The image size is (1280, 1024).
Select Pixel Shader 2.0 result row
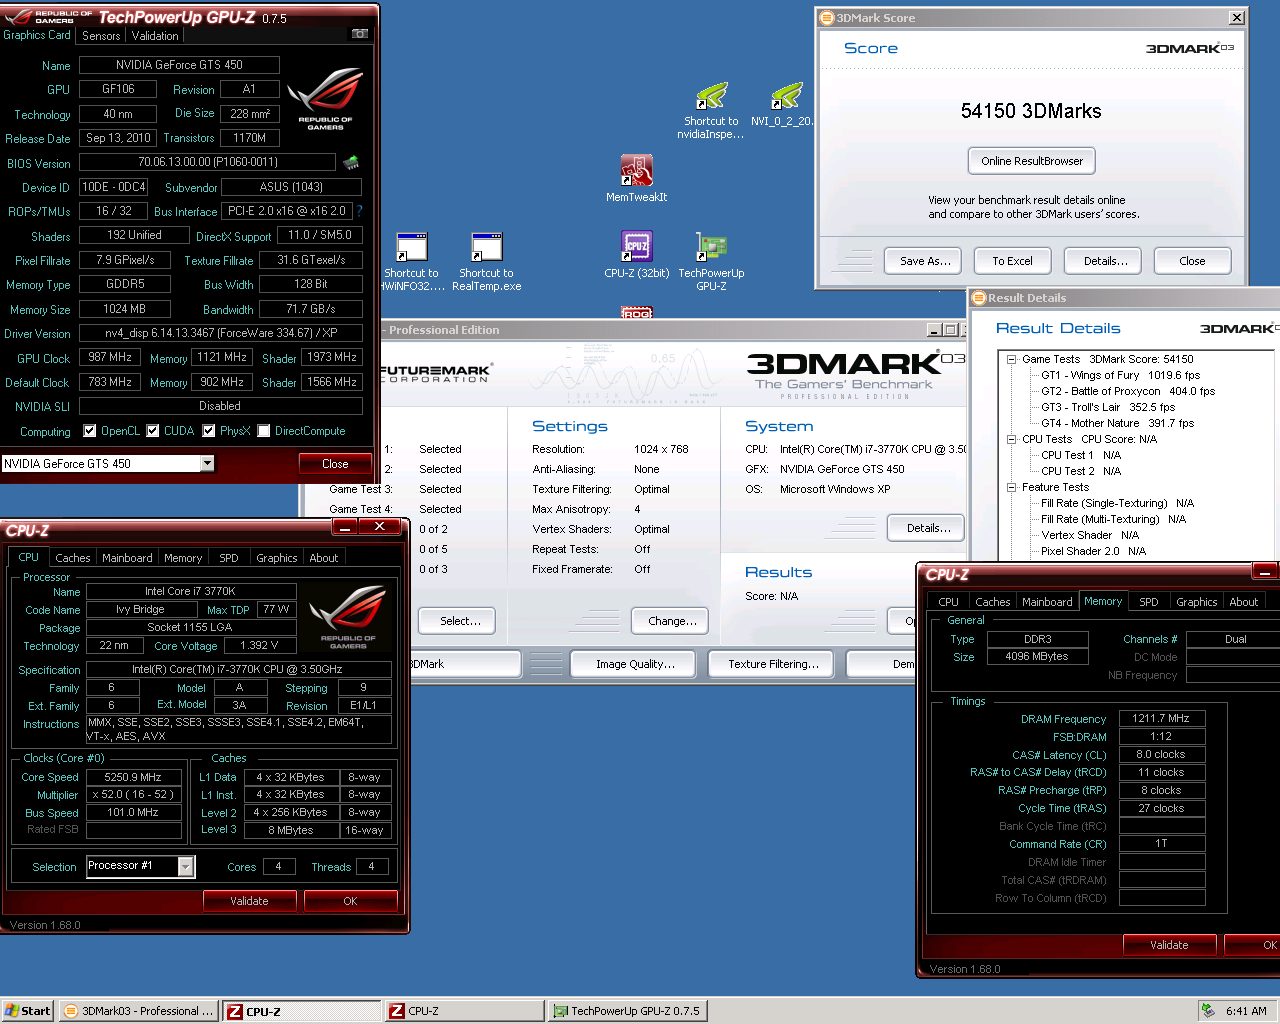pos(1093,551)
